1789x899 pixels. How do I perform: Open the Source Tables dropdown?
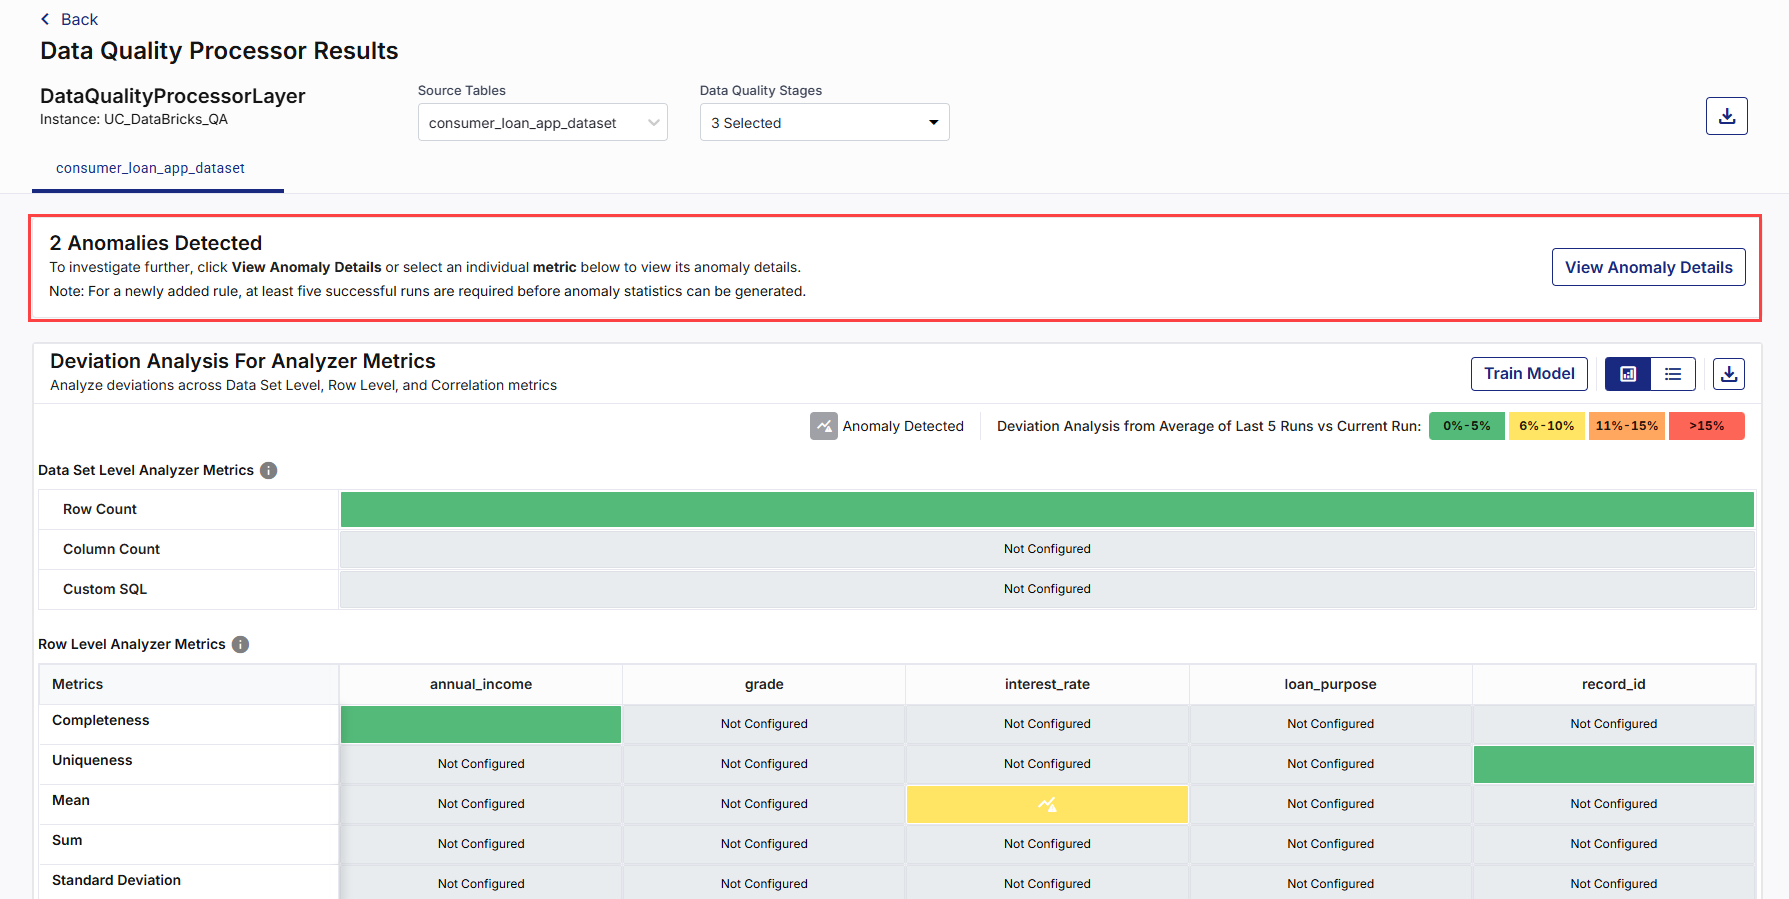click(542, 122)
